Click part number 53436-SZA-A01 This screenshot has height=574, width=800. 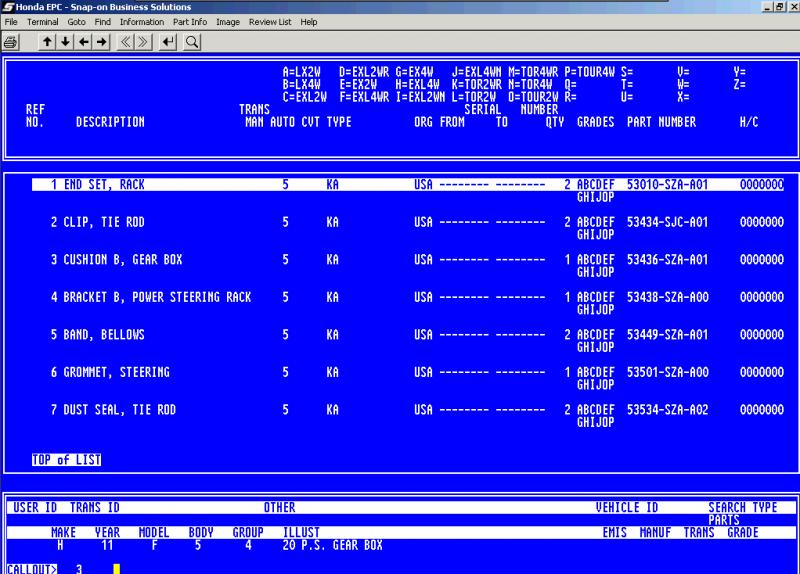667,260
